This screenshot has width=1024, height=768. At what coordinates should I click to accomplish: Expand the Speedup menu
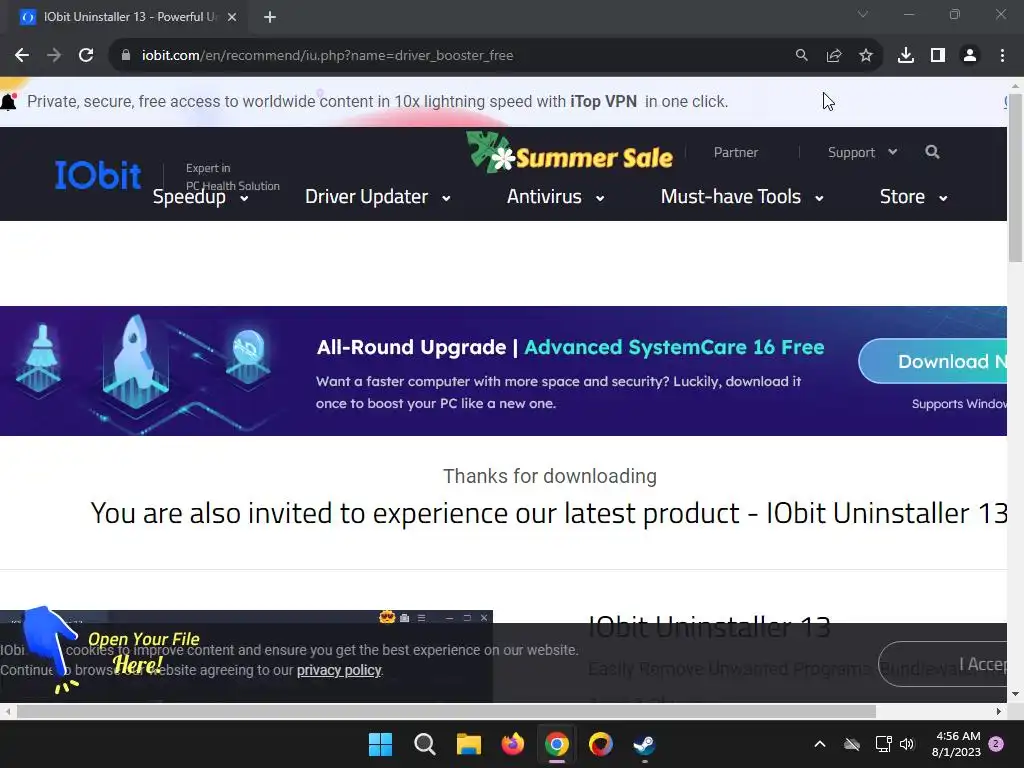click(x=200, y=197)
